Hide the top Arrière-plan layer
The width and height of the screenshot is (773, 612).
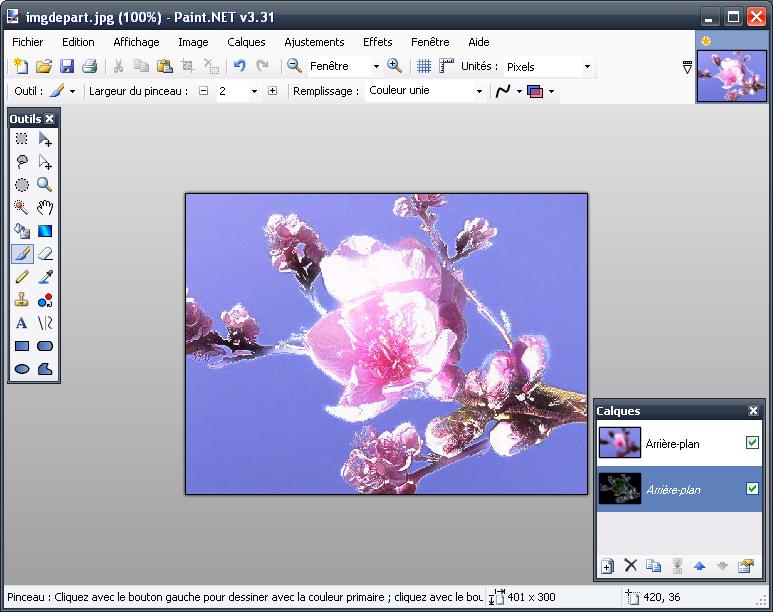(752, 443)
